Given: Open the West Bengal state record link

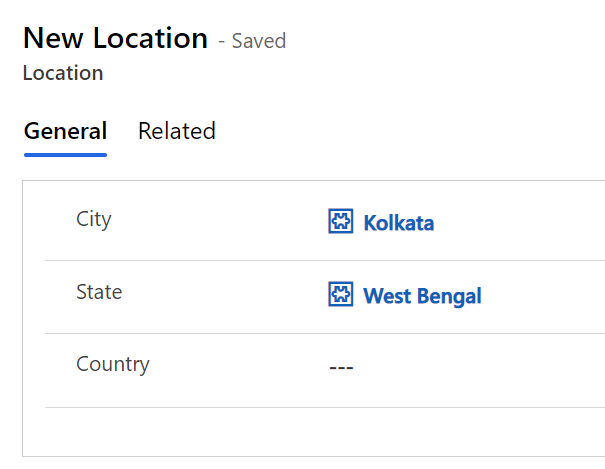Looking at the screenshot, I should click(x=422, y=295).
